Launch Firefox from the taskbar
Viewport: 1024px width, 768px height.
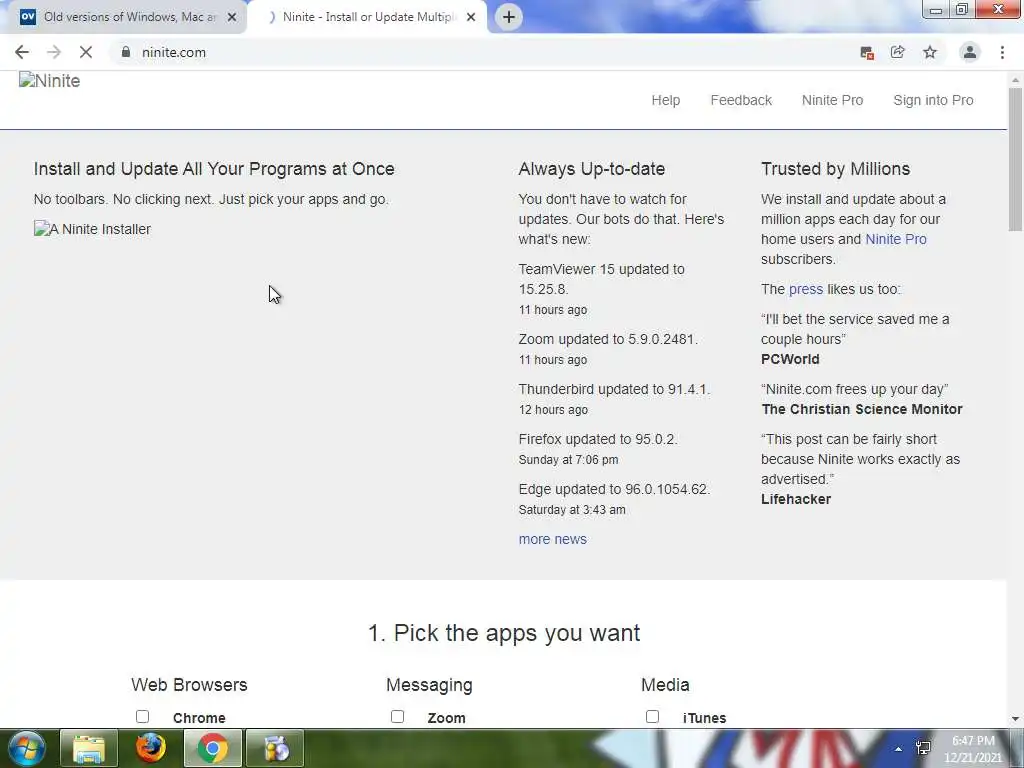click(151, 748)
